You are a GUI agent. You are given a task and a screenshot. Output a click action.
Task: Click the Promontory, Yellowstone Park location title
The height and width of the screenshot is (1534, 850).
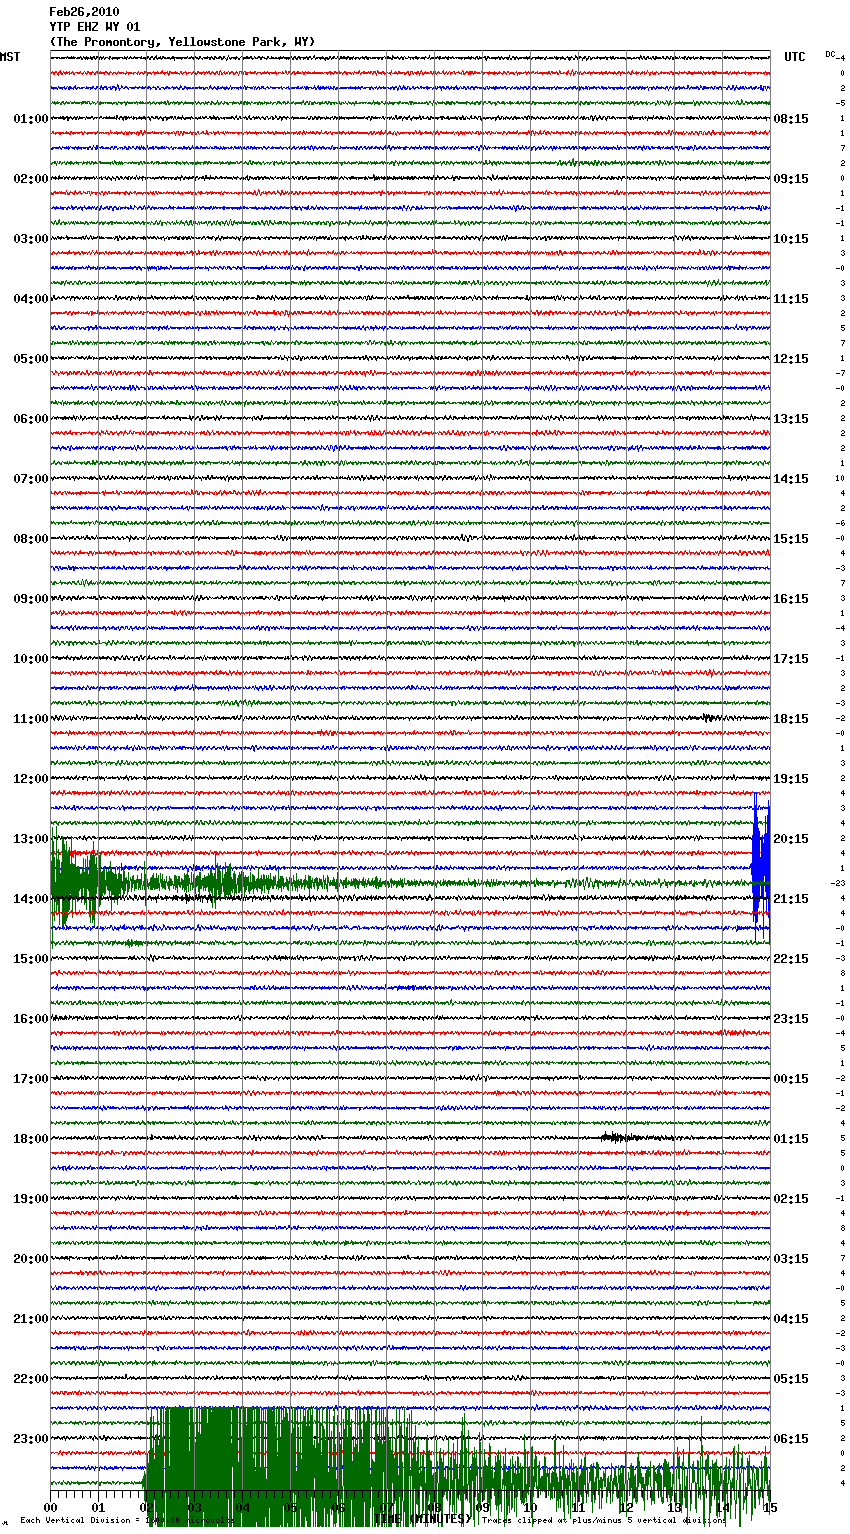coord(182,42)
